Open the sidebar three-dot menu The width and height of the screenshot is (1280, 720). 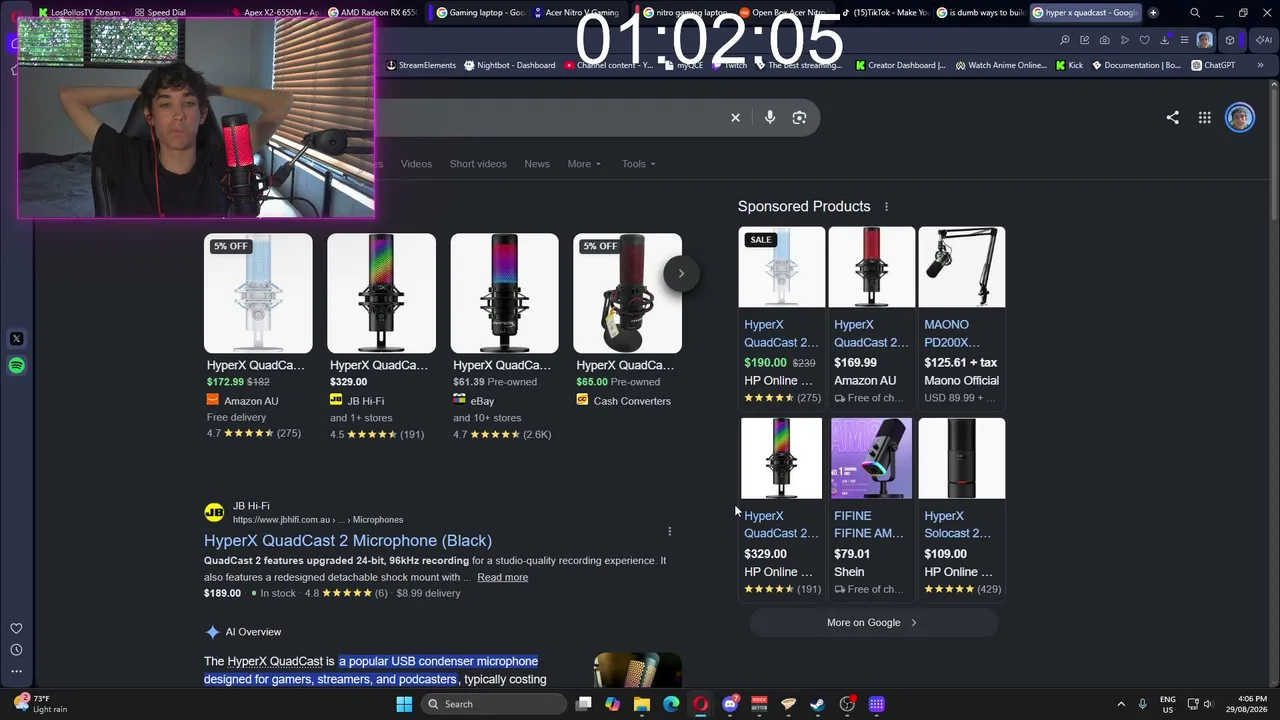point(16,671)
